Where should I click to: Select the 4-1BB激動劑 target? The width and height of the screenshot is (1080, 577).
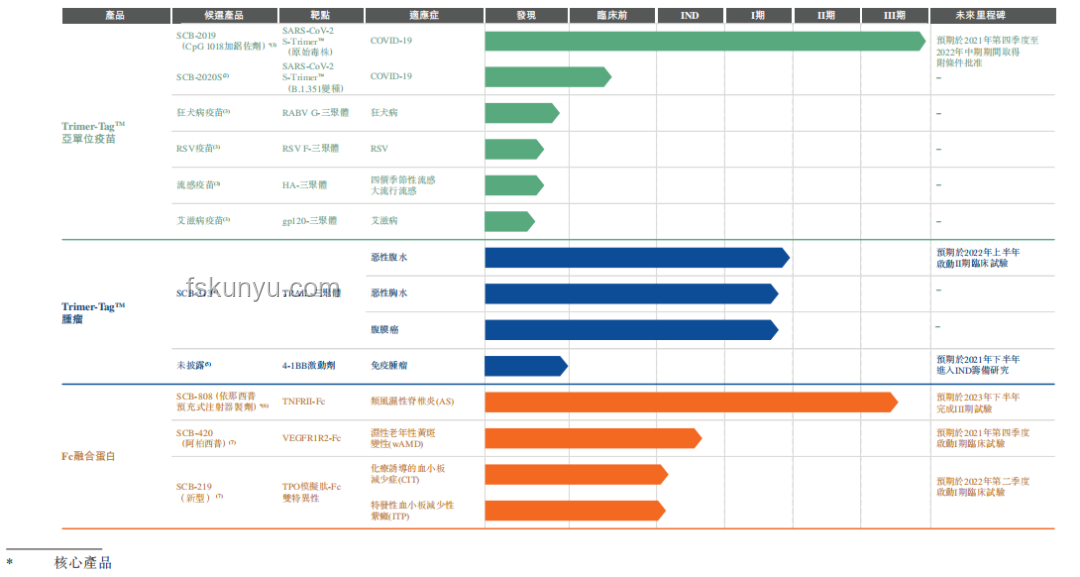point(309,365)
